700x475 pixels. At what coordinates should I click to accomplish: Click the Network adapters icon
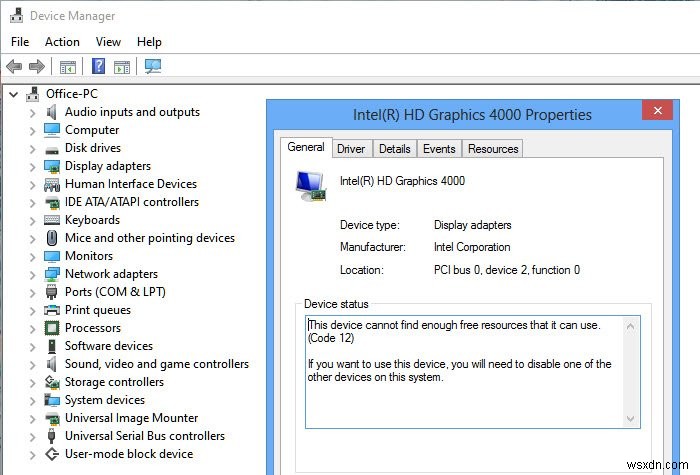(x=52, y=274)
